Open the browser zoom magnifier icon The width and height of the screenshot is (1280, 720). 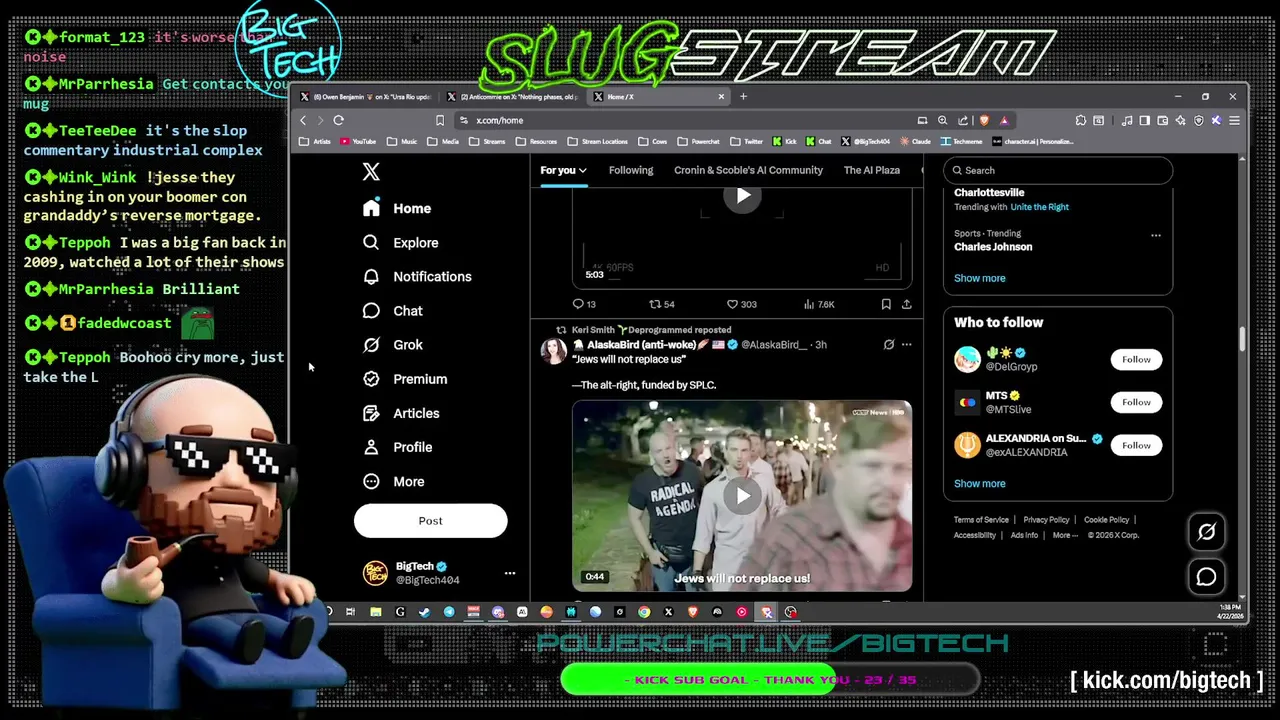click(x=942, y=120)
